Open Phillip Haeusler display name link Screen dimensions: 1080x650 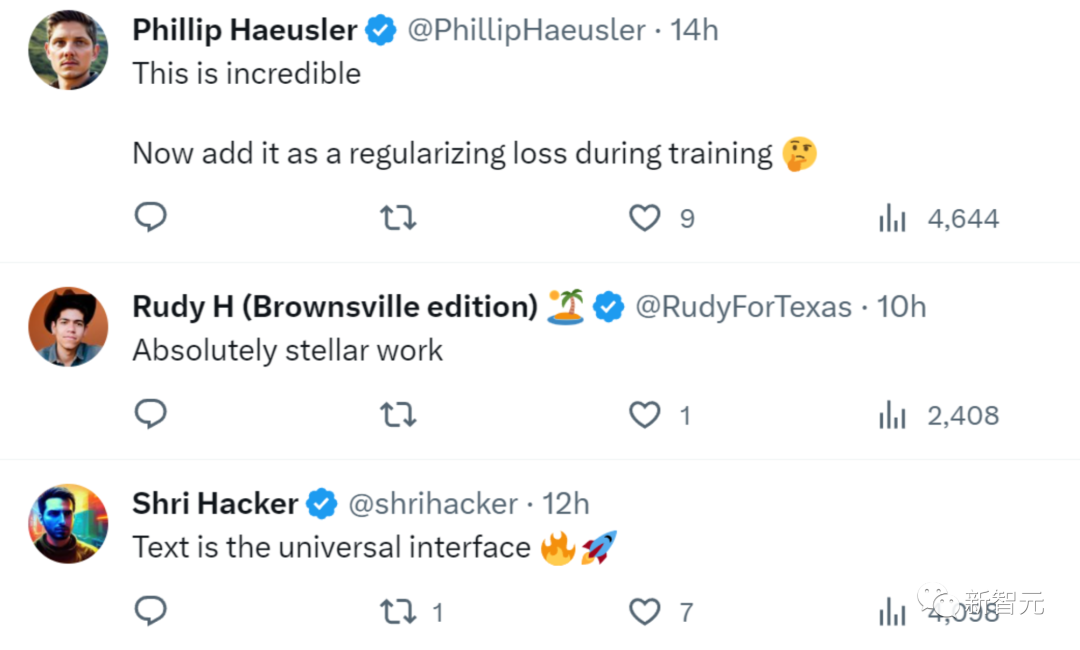[244, 31]
